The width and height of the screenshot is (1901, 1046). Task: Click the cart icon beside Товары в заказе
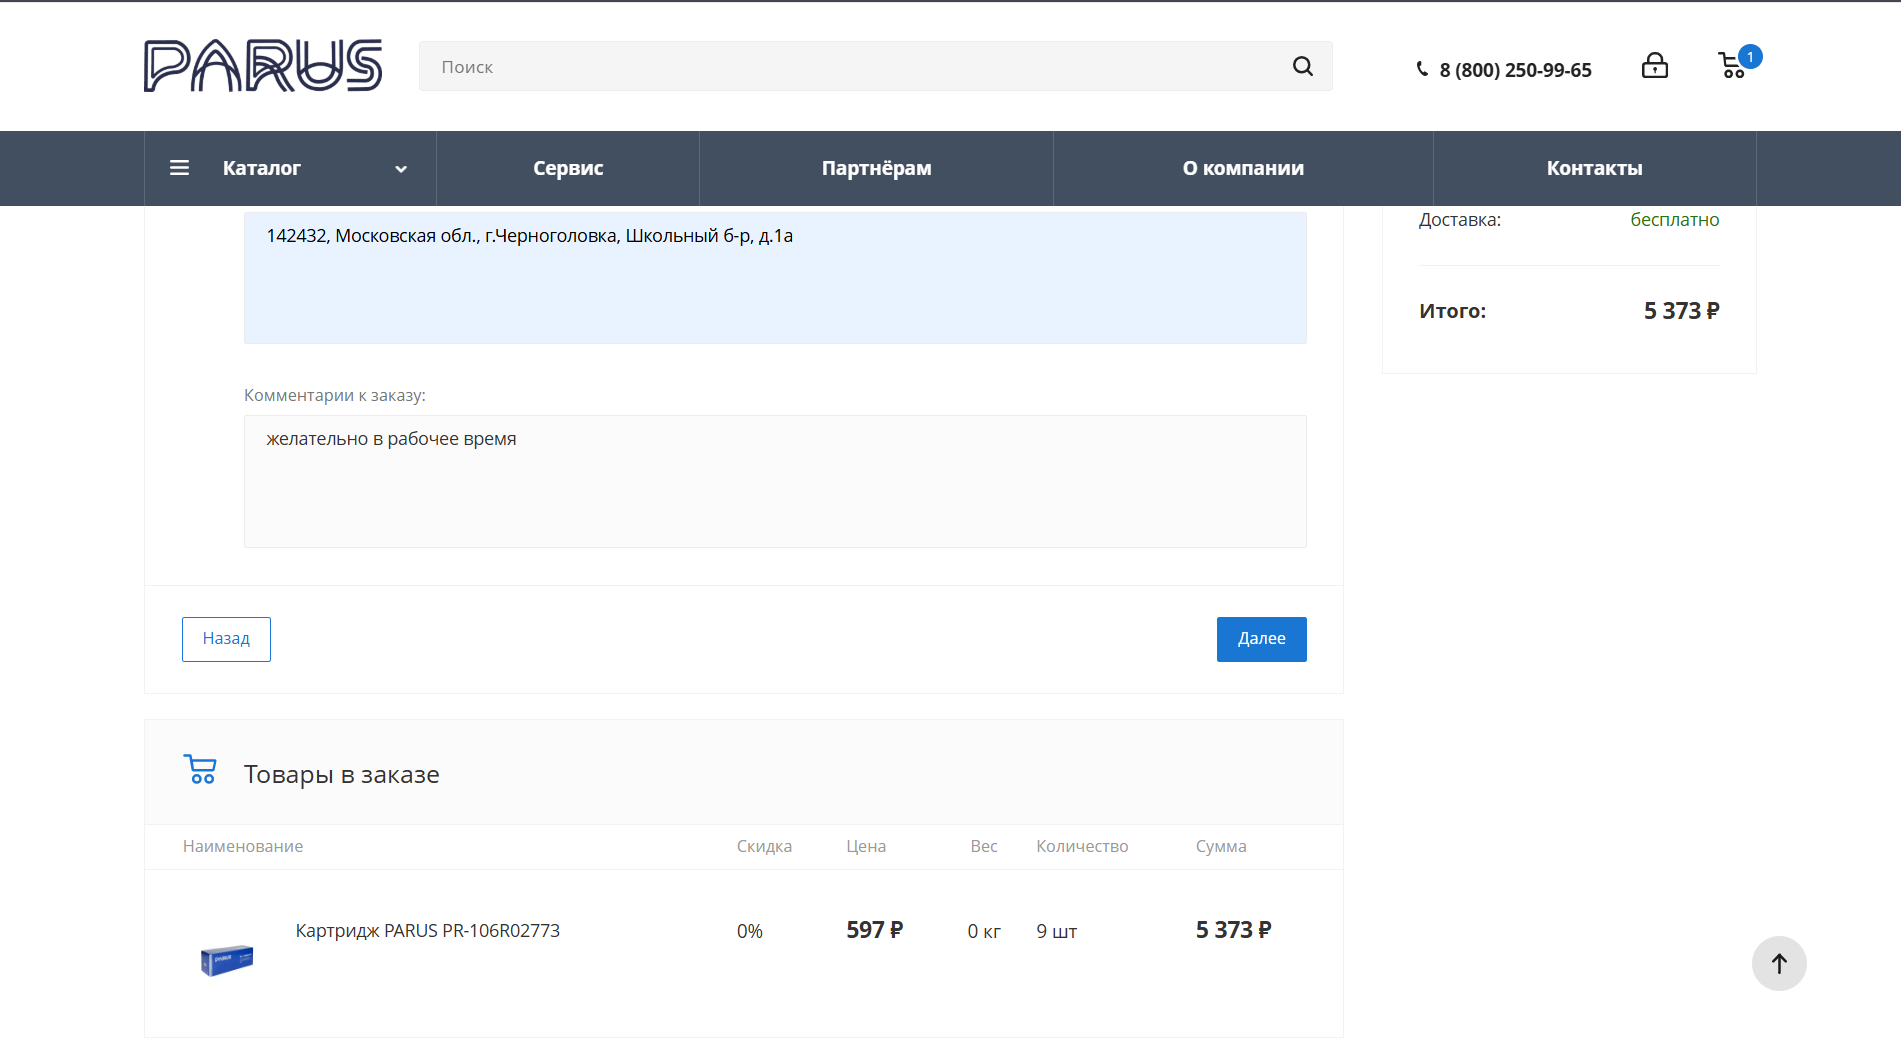pos(201,770)
